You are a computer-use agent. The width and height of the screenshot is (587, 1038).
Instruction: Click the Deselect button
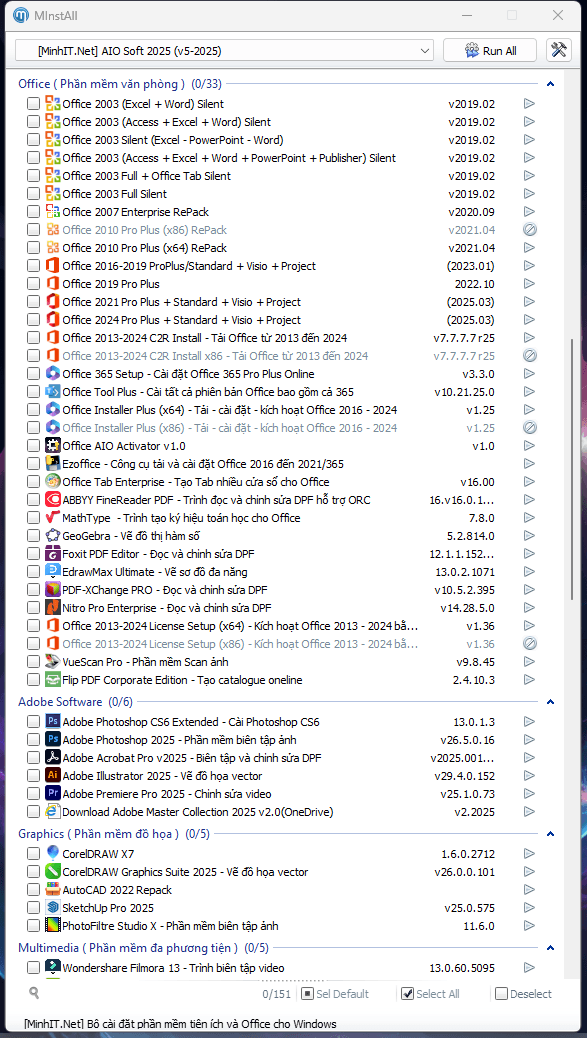[x=523, y=994]
